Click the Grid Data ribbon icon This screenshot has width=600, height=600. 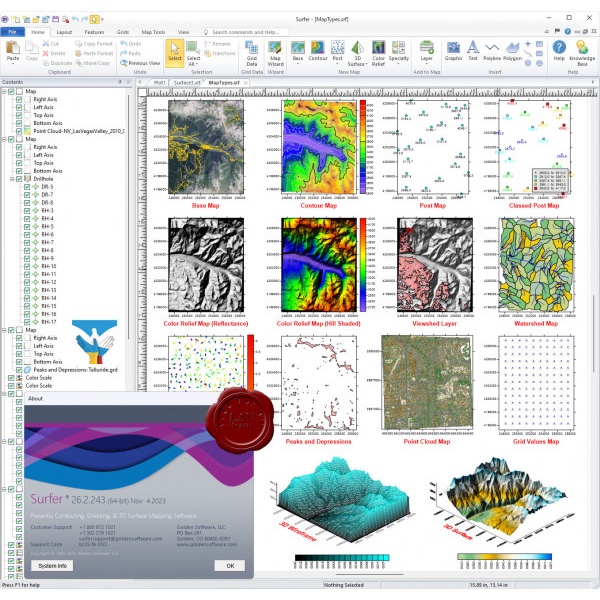(251, 51)
